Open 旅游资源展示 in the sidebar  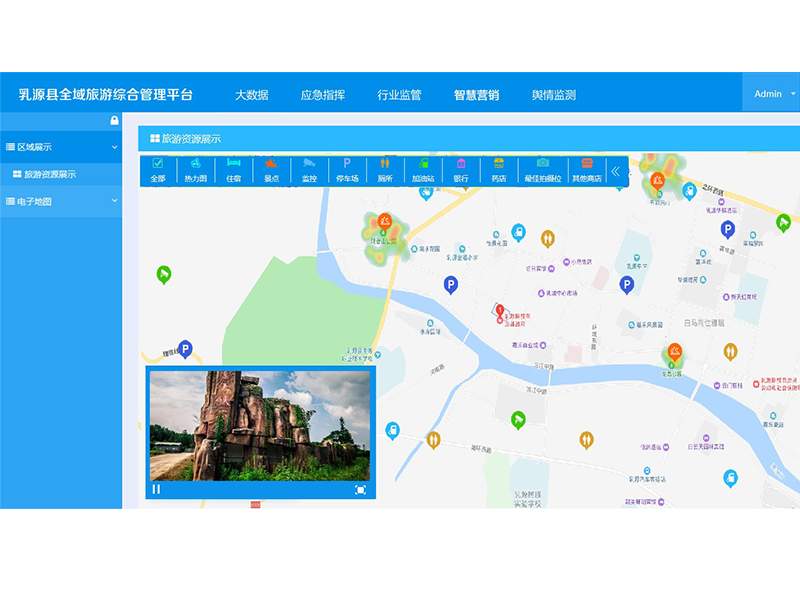pyautogui.click(x=61, y=174)
